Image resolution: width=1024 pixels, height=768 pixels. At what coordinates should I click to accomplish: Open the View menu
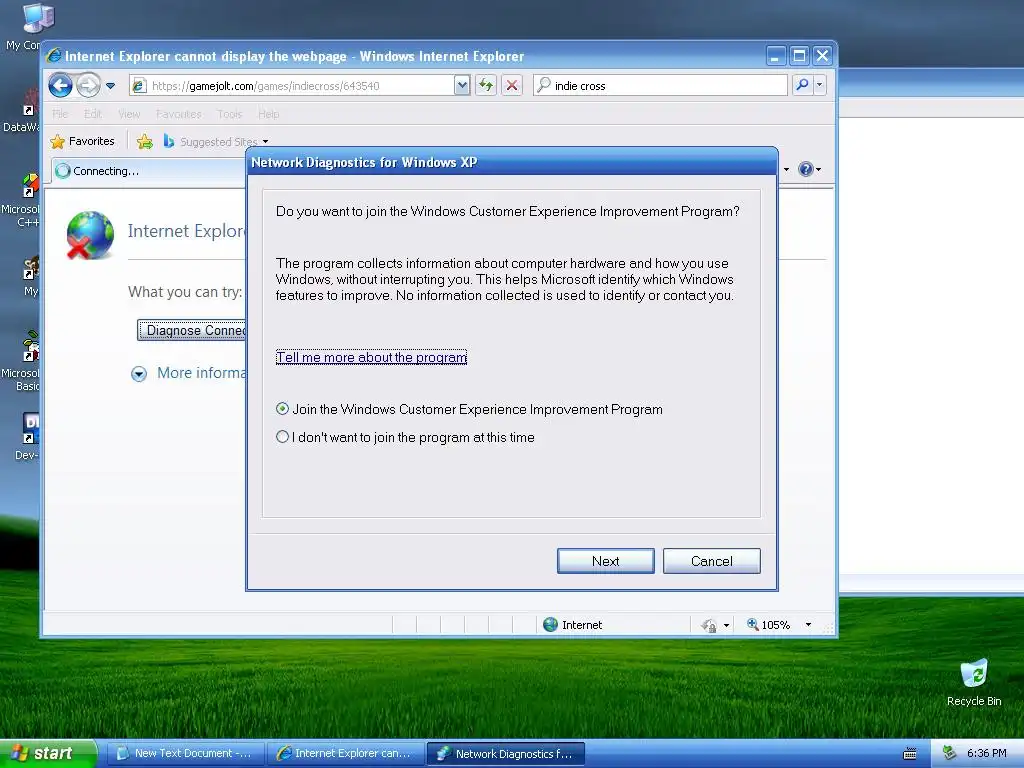[129, 114]
